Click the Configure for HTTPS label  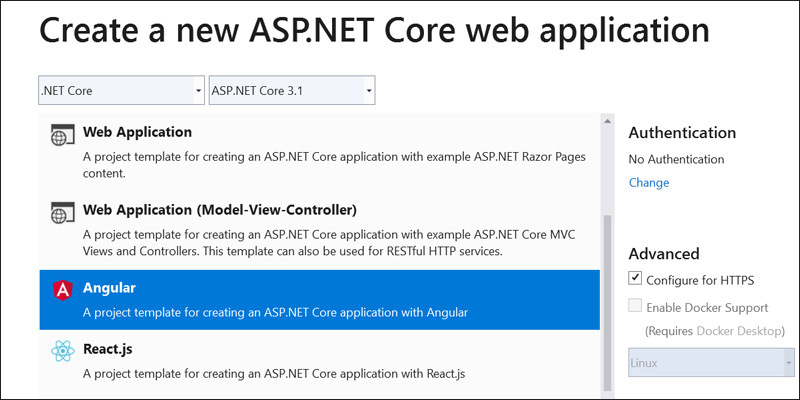(x=700, y=280)
